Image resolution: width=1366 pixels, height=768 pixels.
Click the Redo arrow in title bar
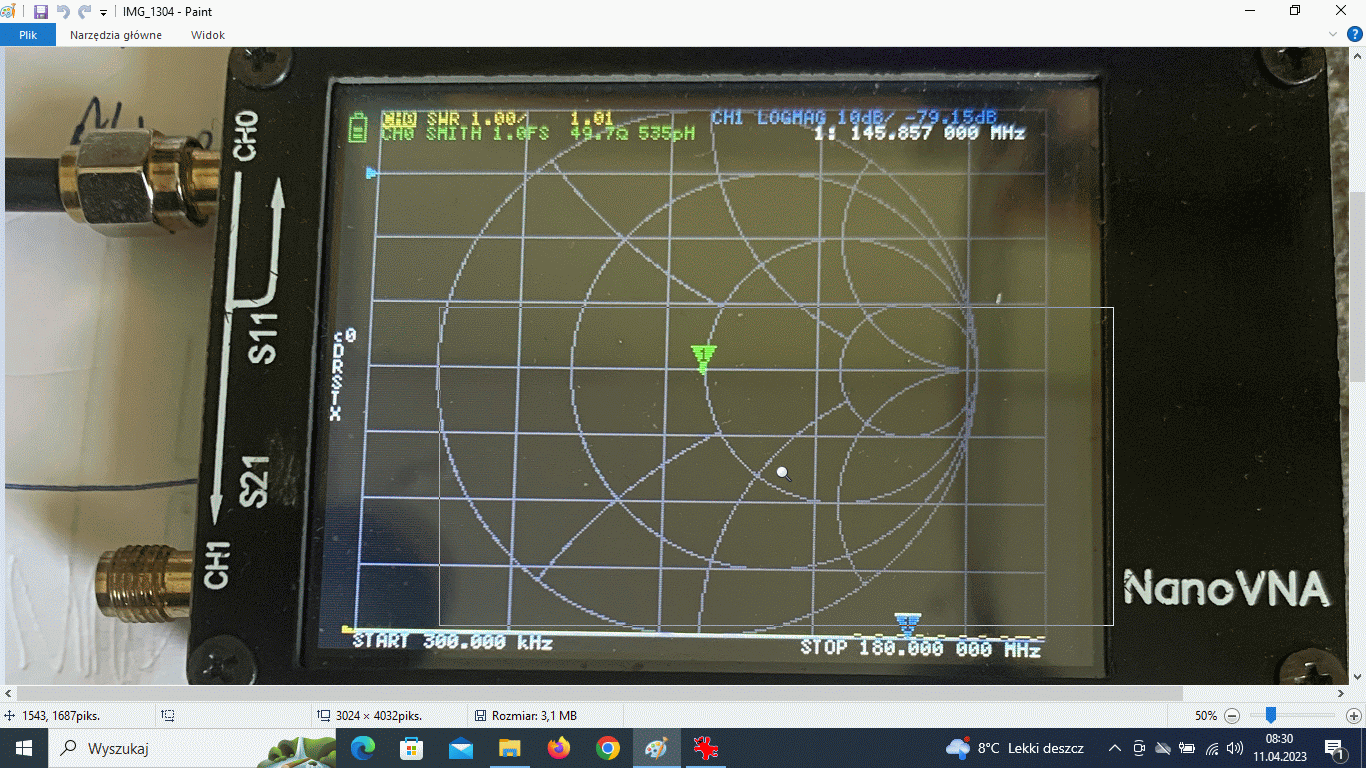[x=85, y=12]
